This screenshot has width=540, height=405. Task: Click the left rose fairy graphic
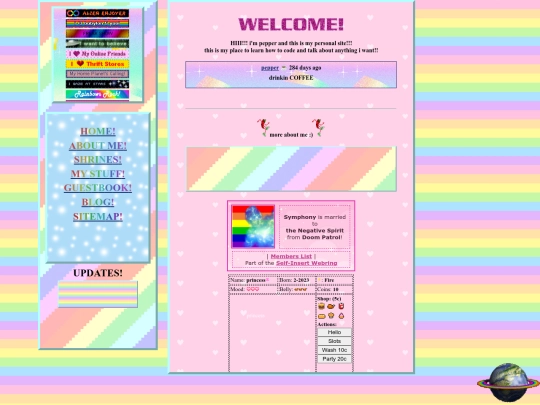[x=263, y=127]
